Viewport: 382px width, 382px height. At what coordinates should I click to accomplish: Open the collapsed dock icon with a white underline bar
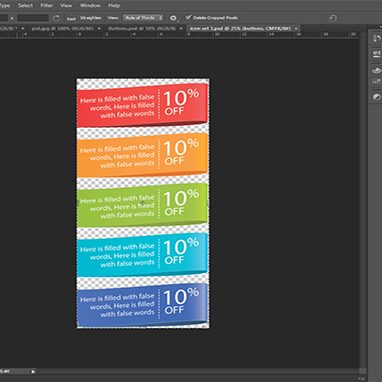(376, 54)
